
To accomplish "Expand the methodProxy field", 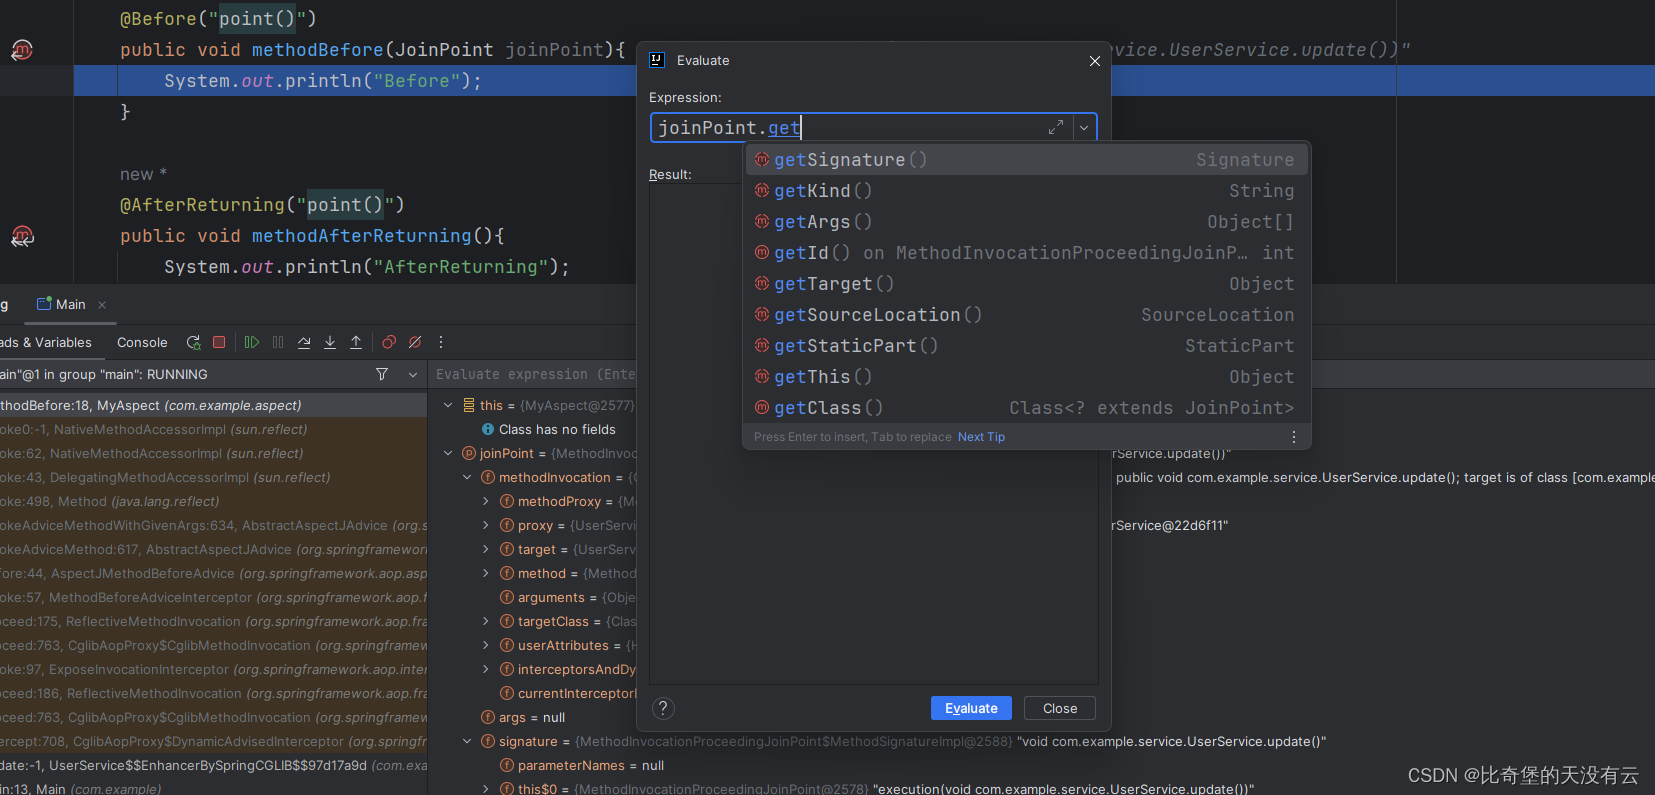I will (486, 501).
